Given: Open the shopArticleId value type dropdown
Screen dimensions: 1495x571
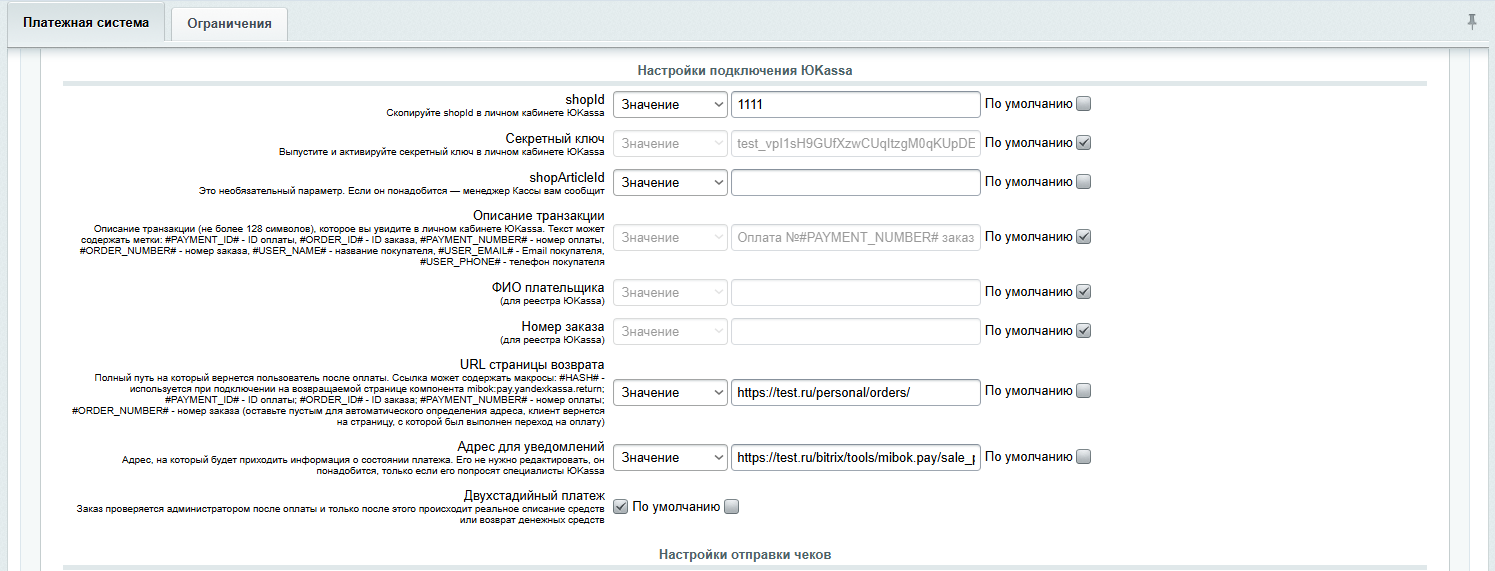Looking at the screenshot, I should [670, 183].
